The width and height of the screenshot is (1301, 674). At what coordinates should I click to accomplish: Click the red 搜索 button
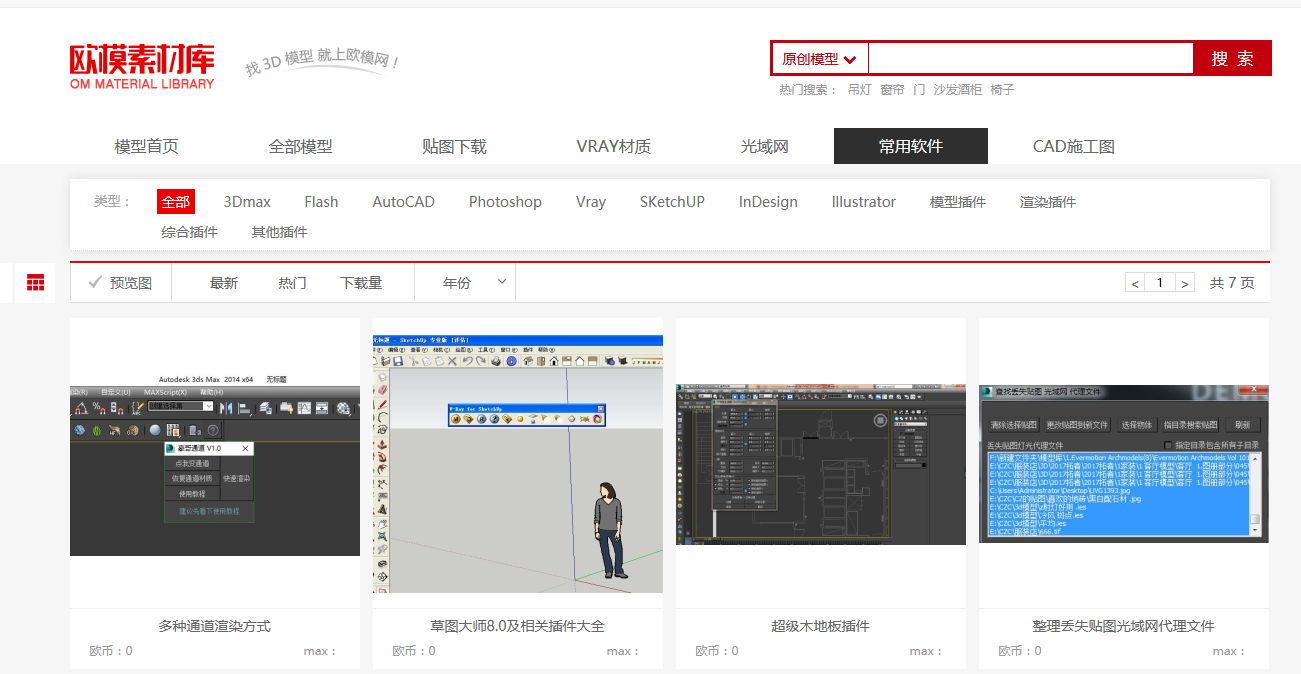point(1232,58)
